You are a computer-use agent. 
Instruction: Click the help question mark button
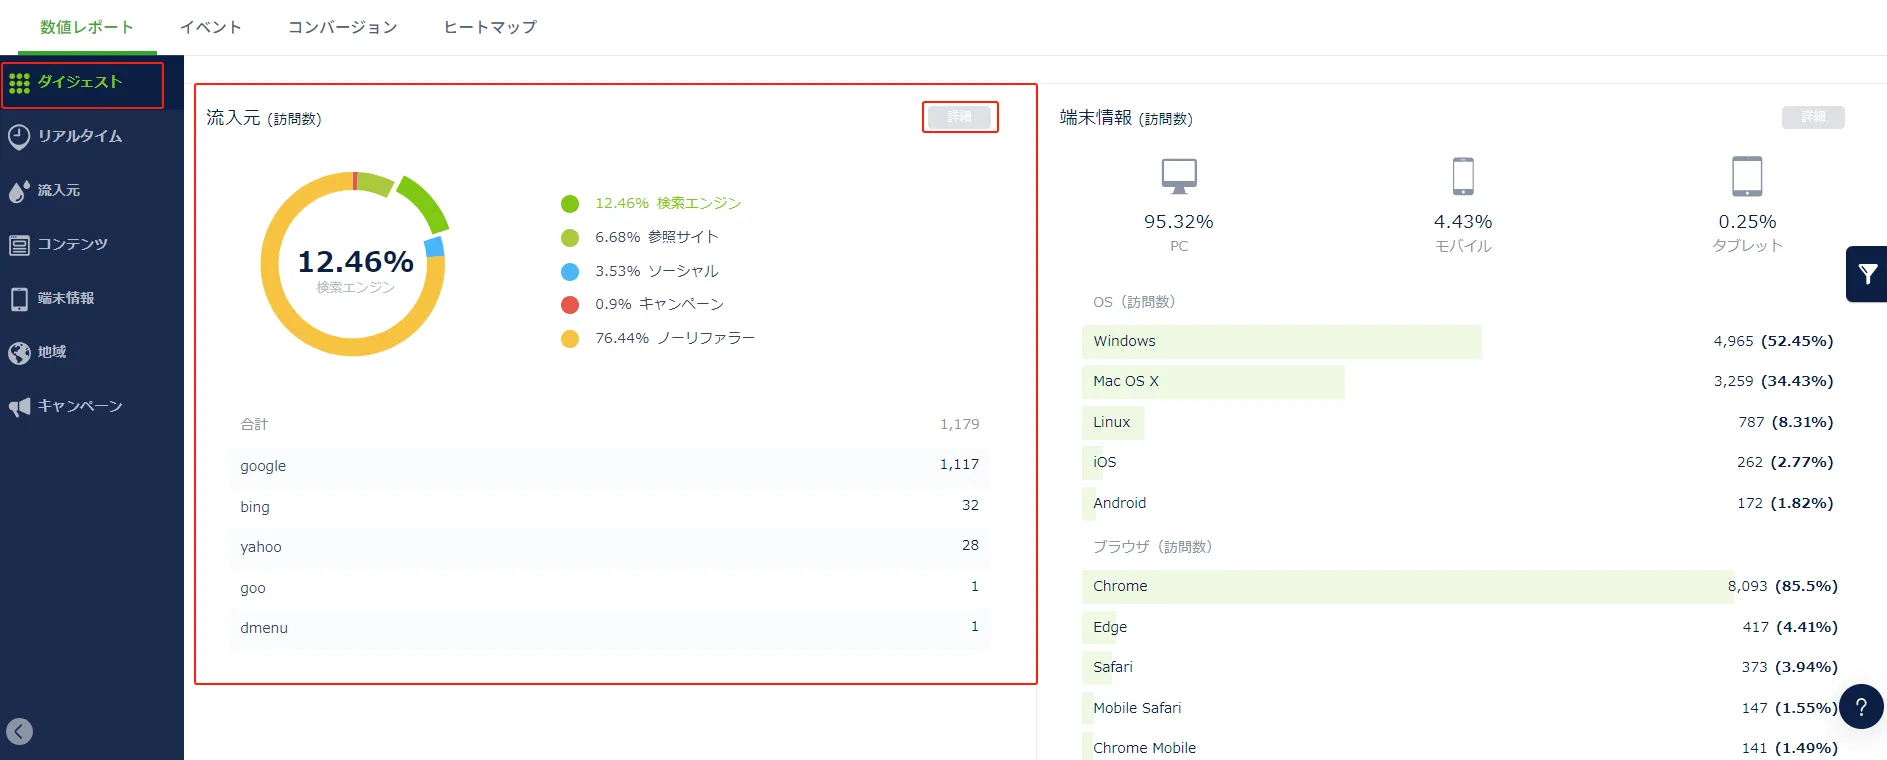1861,707
